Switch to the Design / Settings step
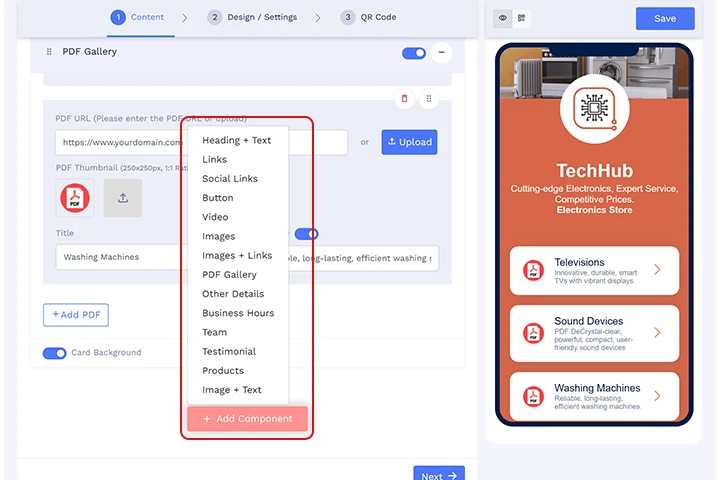The image size is (720, 480). [253, 17]
